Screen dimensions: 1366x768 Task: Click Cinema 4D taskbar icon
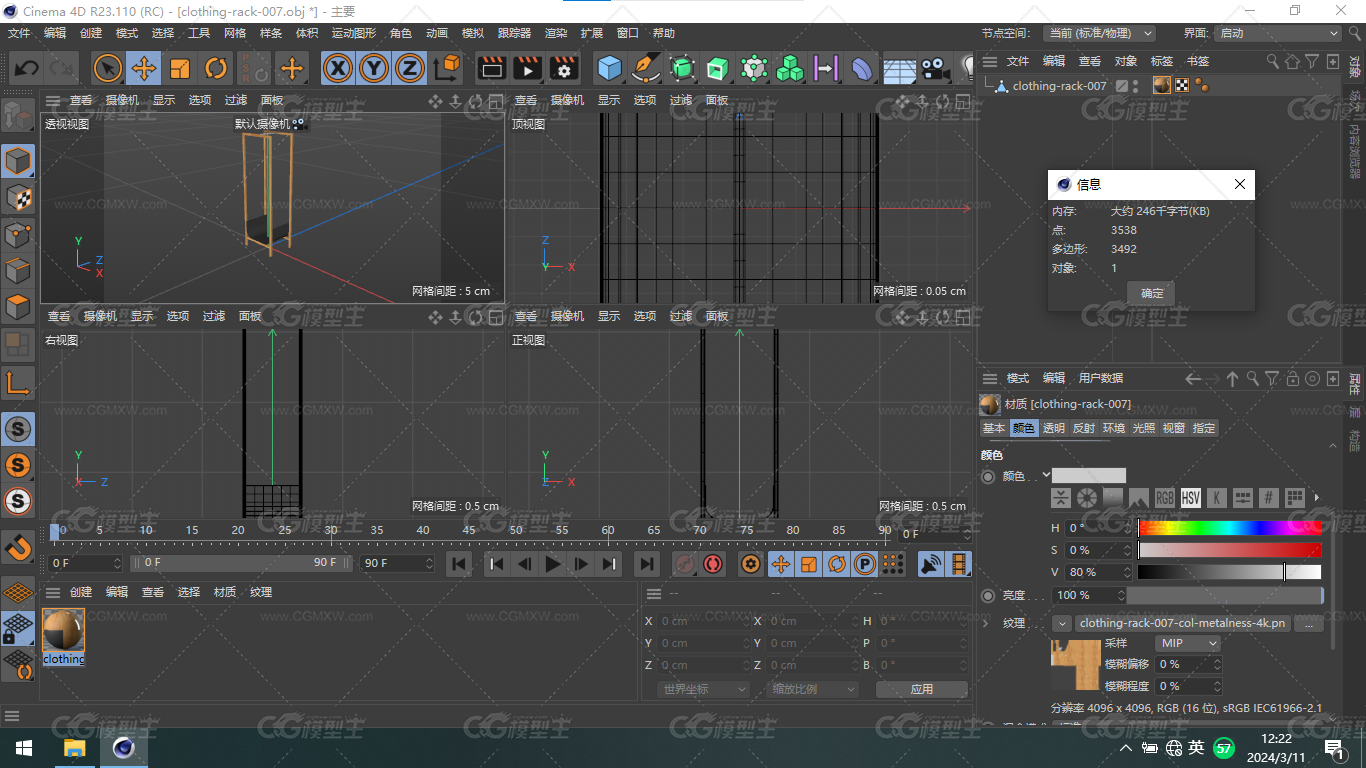click(x=124, y=748)
